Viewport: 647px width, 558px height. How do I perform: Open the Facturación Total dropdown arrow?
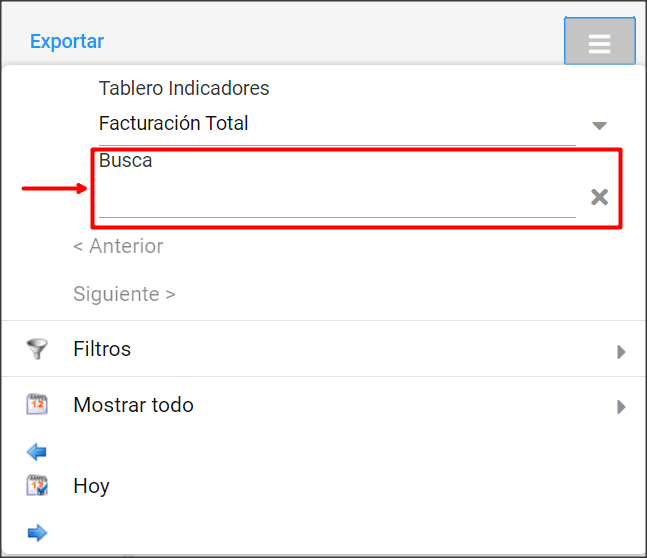click(x=599, y=125)
